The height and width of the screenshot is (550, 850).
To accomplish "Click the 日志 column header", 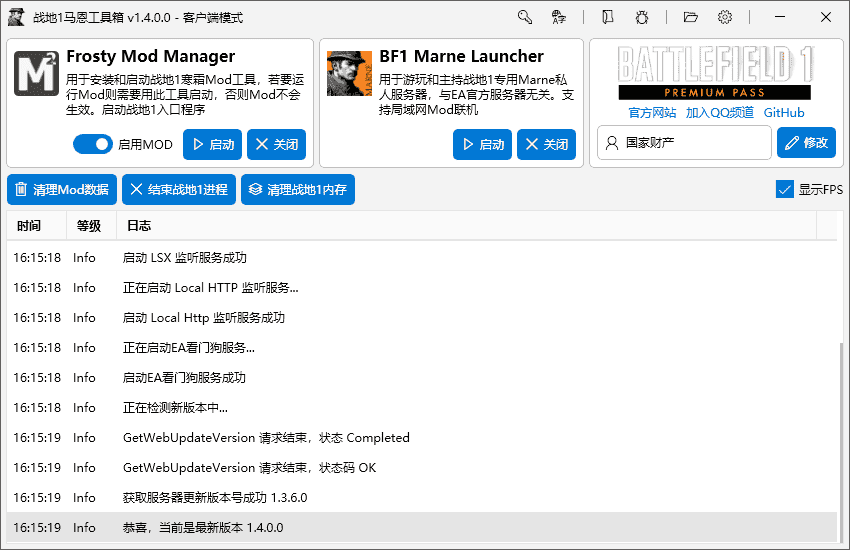I will coord(466,225).
